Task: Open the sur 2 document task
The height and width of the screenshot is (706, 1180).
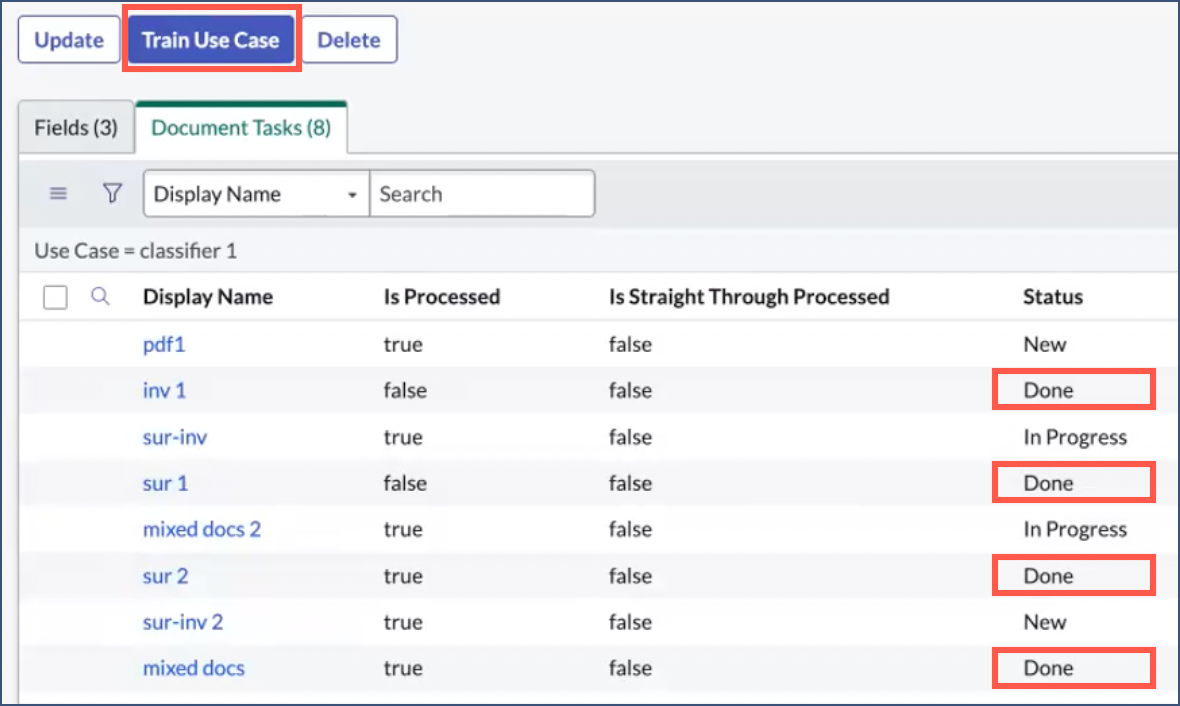Action: (166, 576)
